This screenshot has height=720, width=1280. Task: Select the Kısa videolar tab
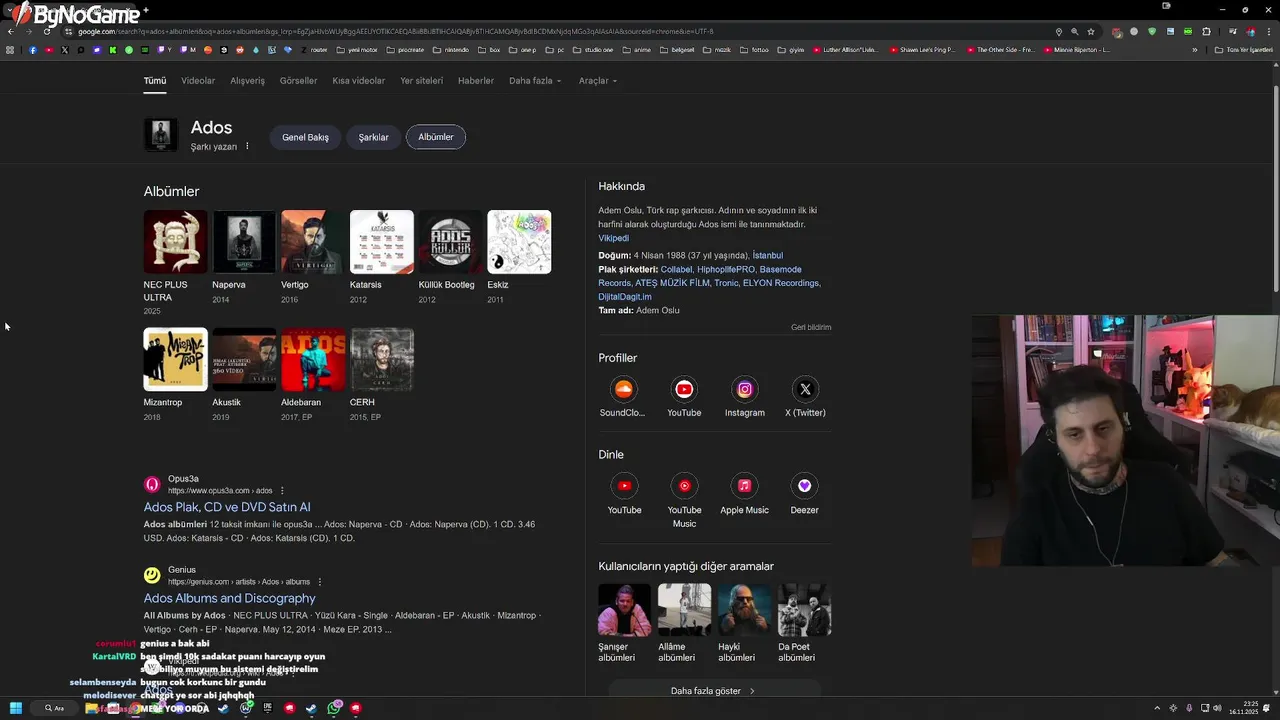[359, 81]
